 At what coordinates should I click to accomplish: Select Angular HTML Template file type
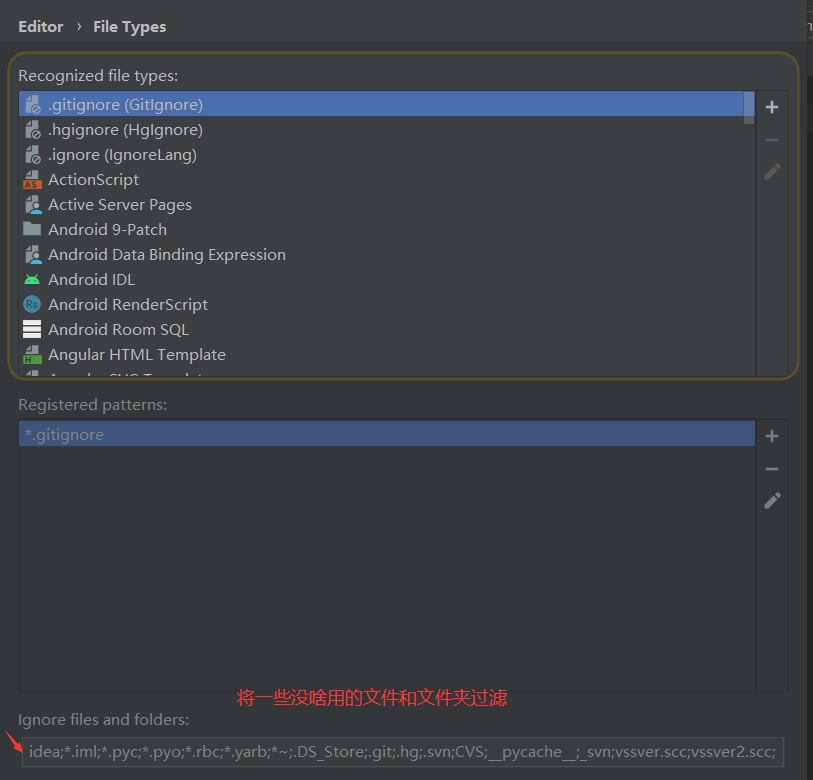pos(386,355)
